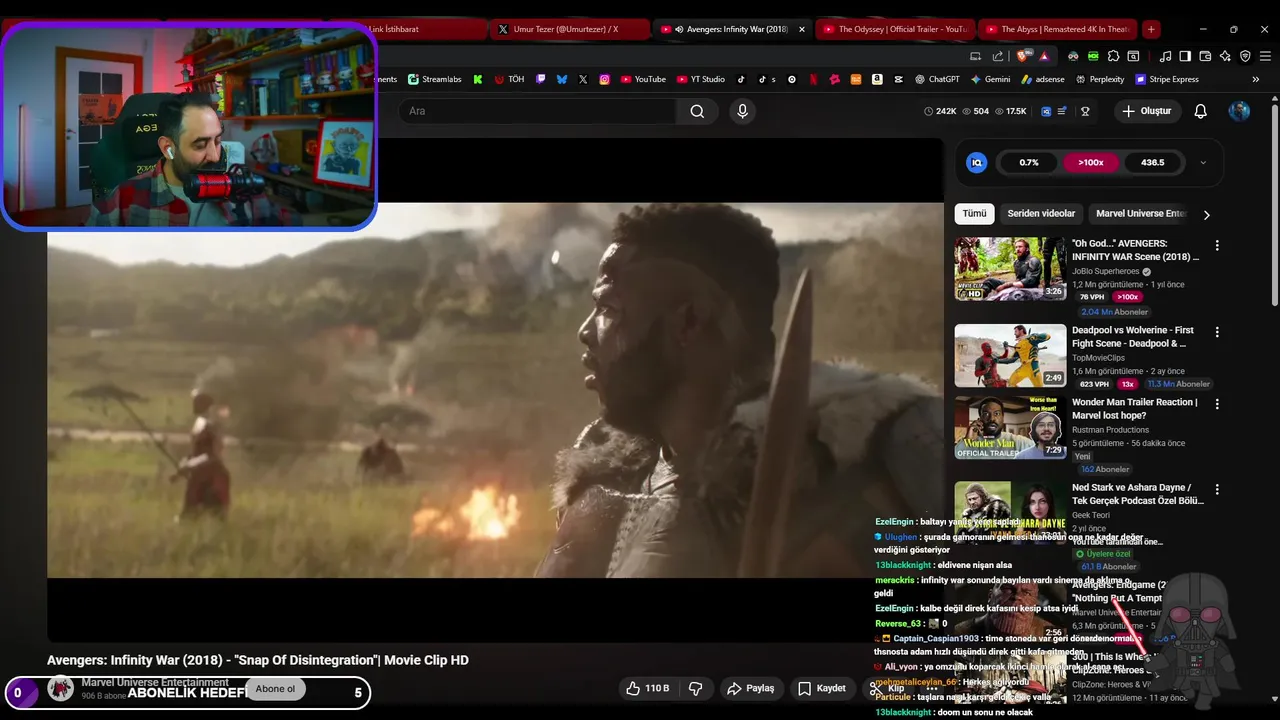Open the TÖH bookmark
This screenshot has width=1280, height=720.
point(509,79)
